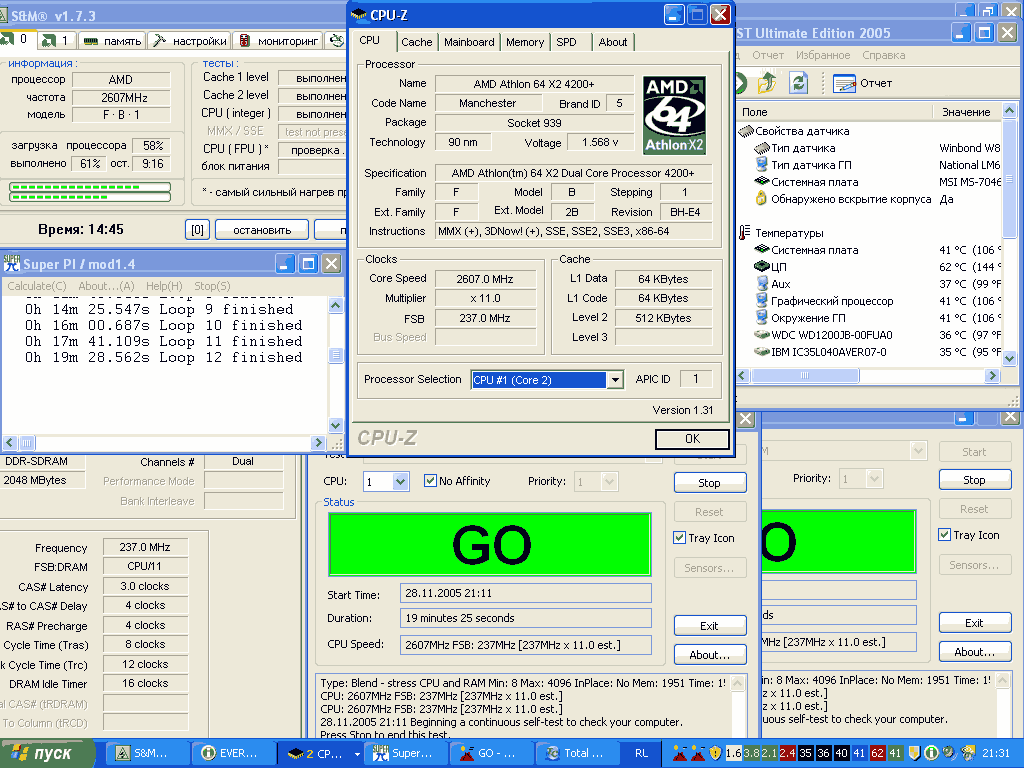Select the thermometer Температуры section icon
The image size is (1024, 768).
tap(745, 233)
